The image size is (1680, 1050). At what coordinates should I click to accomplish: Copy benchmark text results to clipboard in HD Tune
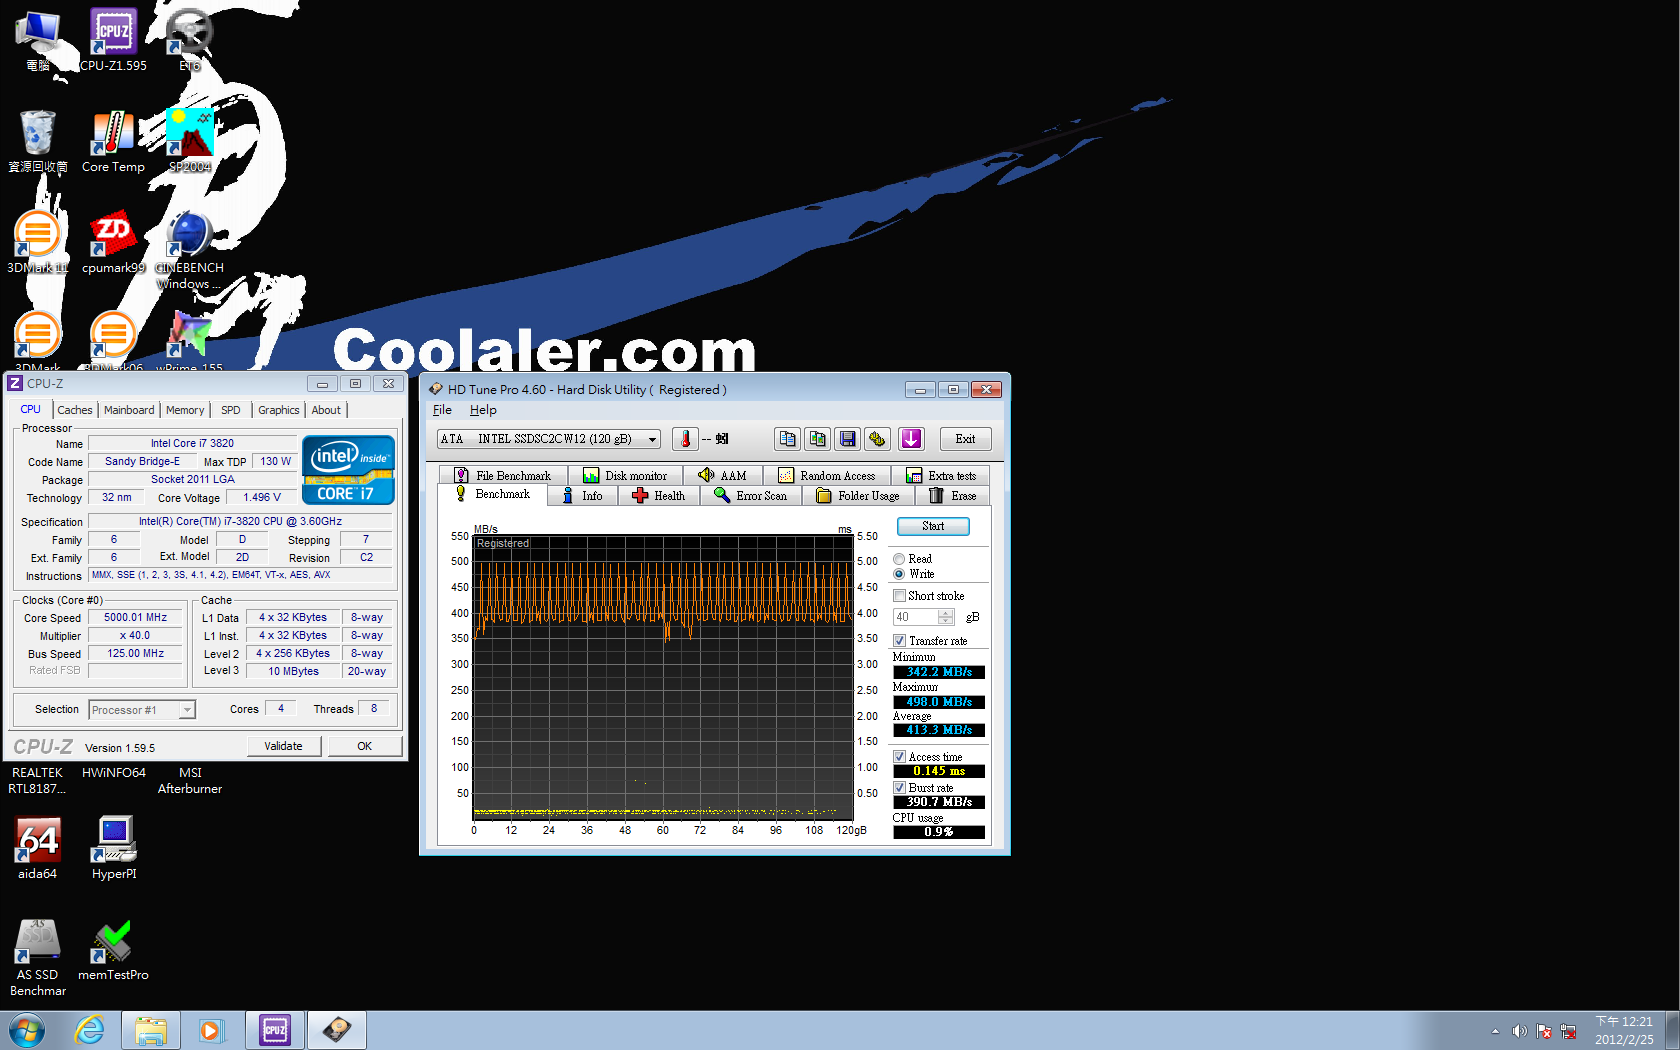pyautogui.click(x=787, y=439)
